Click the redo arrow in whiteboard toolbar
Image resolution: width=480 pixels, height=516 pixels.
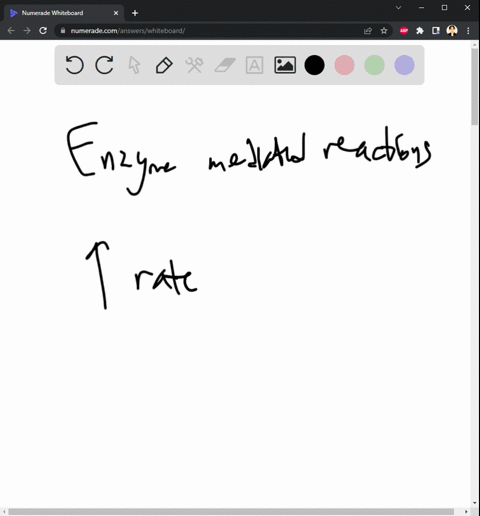(104, 65)
